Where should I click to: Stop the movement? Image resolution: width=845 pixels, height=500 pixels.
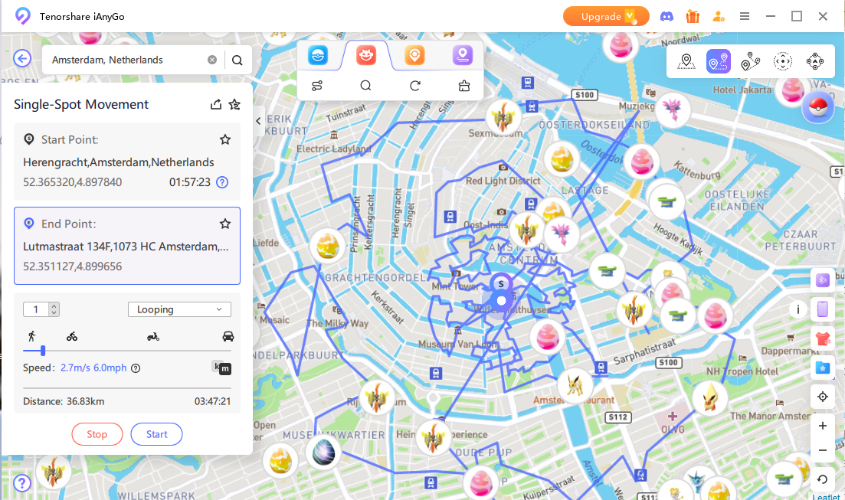(97, 434)
